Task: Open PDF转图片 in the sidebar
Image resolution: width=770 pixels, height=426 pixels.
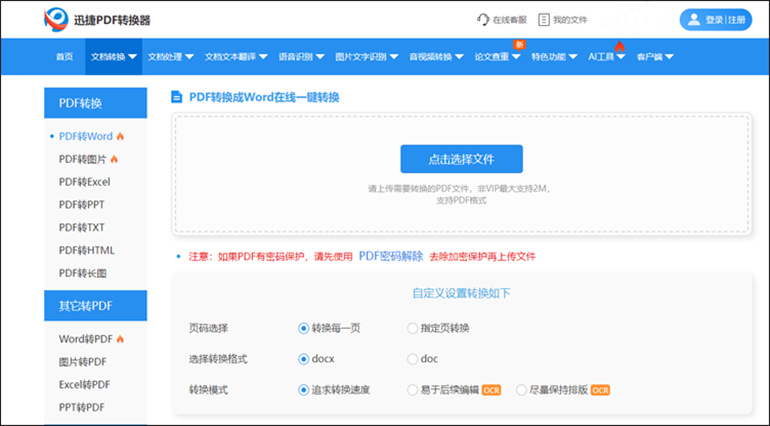Action: click(x=82, y=159)
